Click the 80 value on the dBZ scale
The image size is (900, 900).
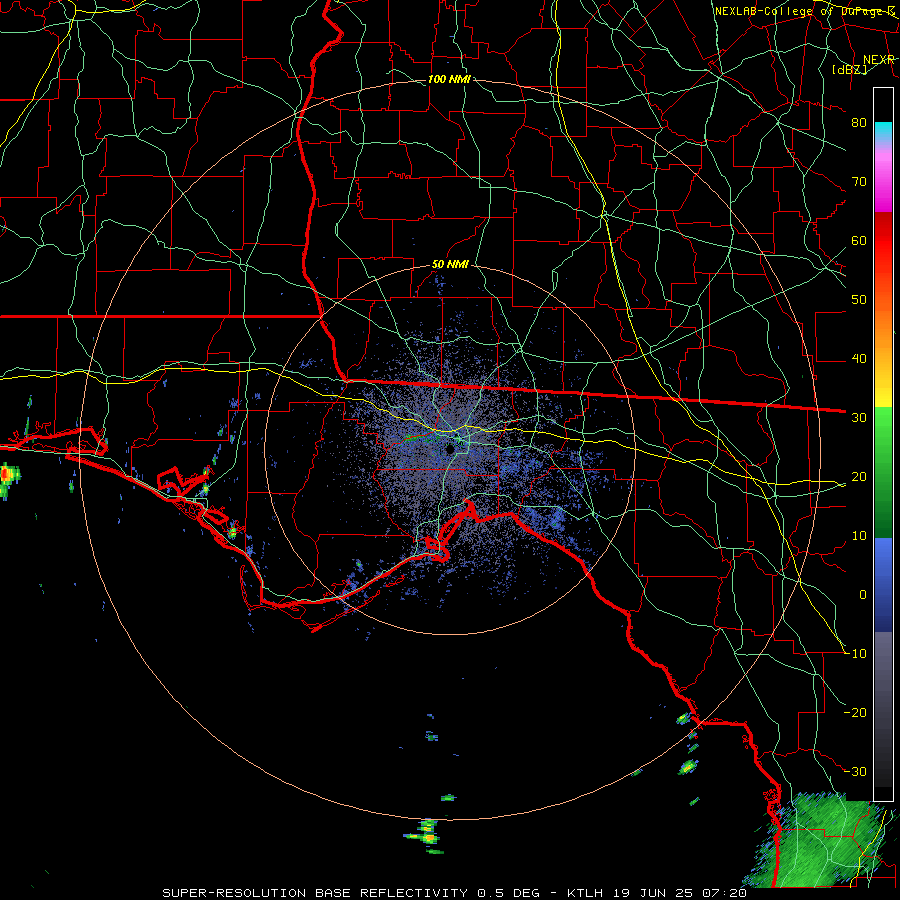coord(859,123)
